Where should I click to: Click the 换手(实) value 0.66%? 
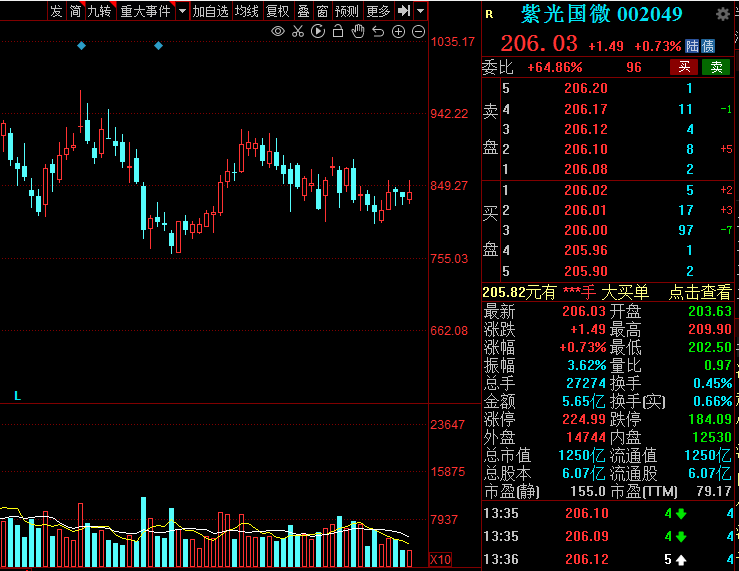pyautogui.click(x=712, y=401)
